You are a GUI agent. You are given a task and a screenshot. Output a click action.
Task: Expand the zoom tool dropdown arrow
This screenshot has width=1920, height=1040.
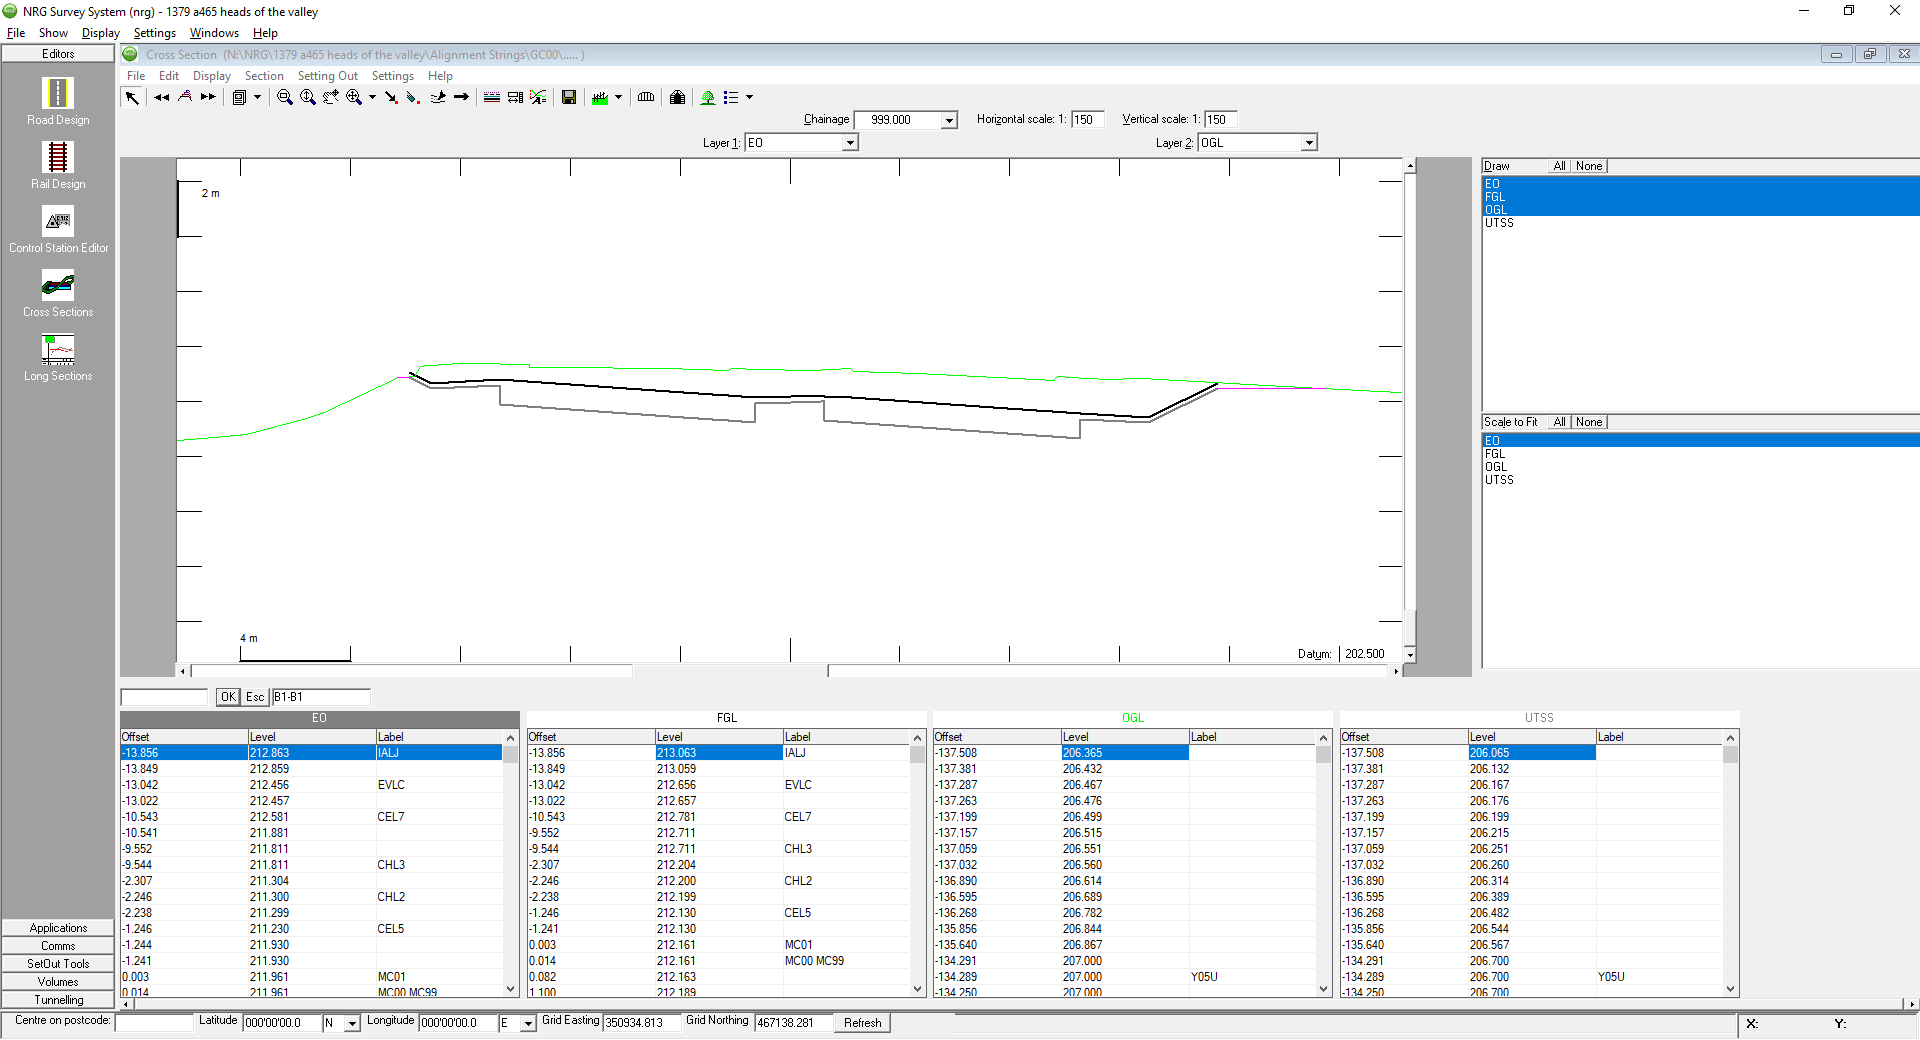point(372,97)
